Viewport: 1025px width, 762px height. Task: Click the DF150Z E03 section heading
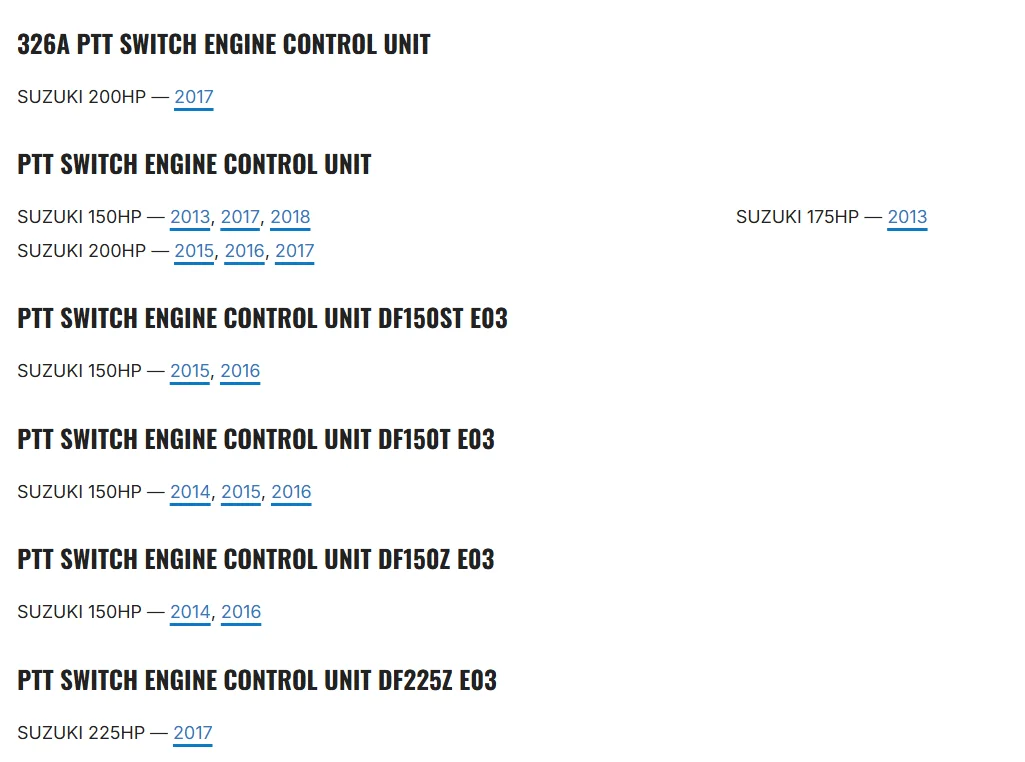(x=256, y=559)
